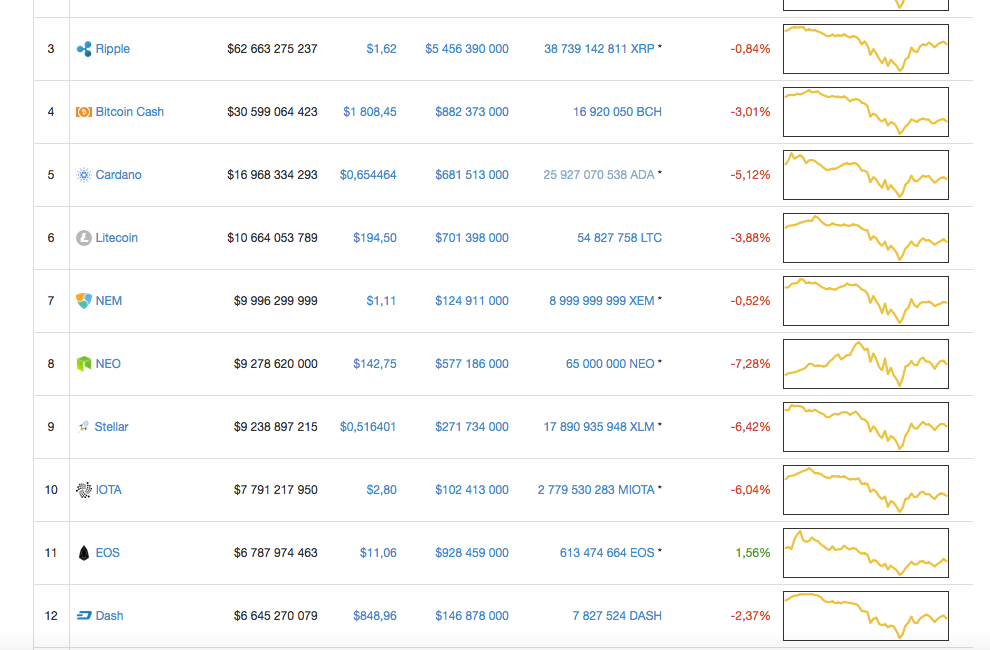The width and height of the screenshot is (990, 650).
Task: Open the NEO name link
Action: (108, 364)
